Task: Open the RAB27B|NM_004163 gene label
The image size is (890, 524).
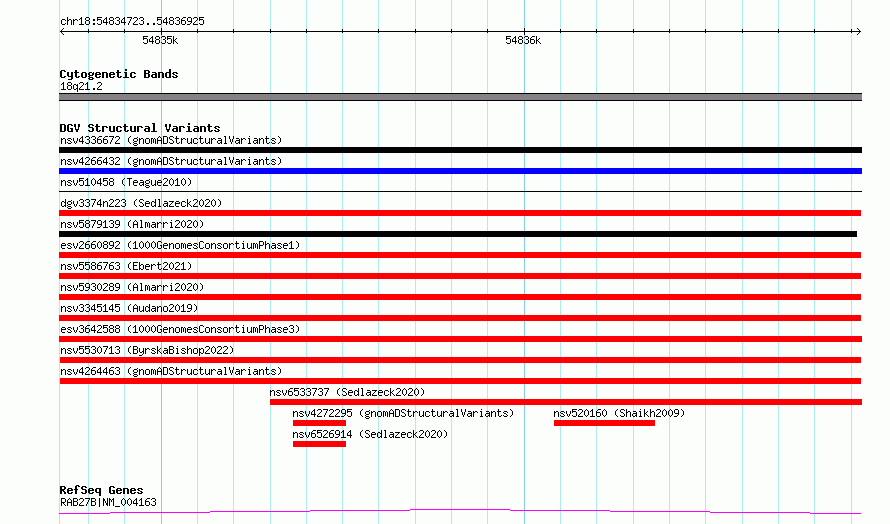Action: pyautogui.click(x=108, y=502)
